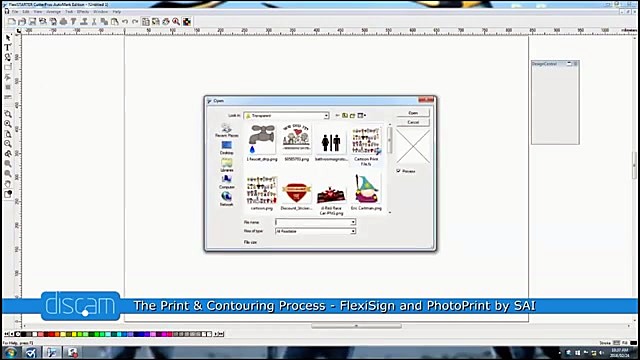Click the Copy toolbar icon
The height and width of the screenshot is (360, 640).
(x=104, y=22)
